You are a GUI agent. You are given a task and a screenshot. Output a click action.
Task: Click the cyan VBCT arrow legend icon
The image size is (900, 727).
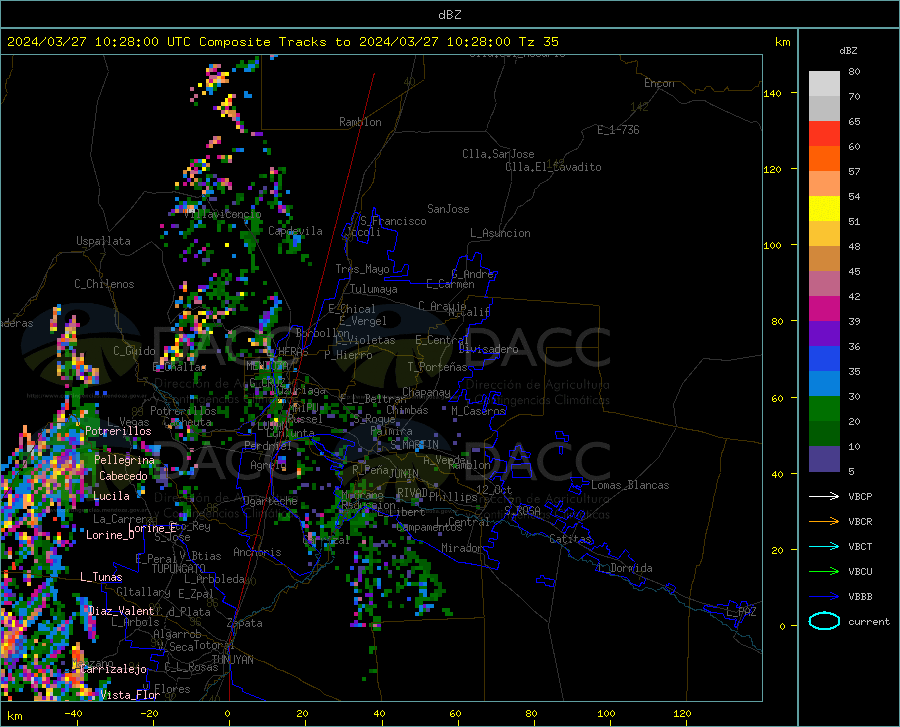824,546
